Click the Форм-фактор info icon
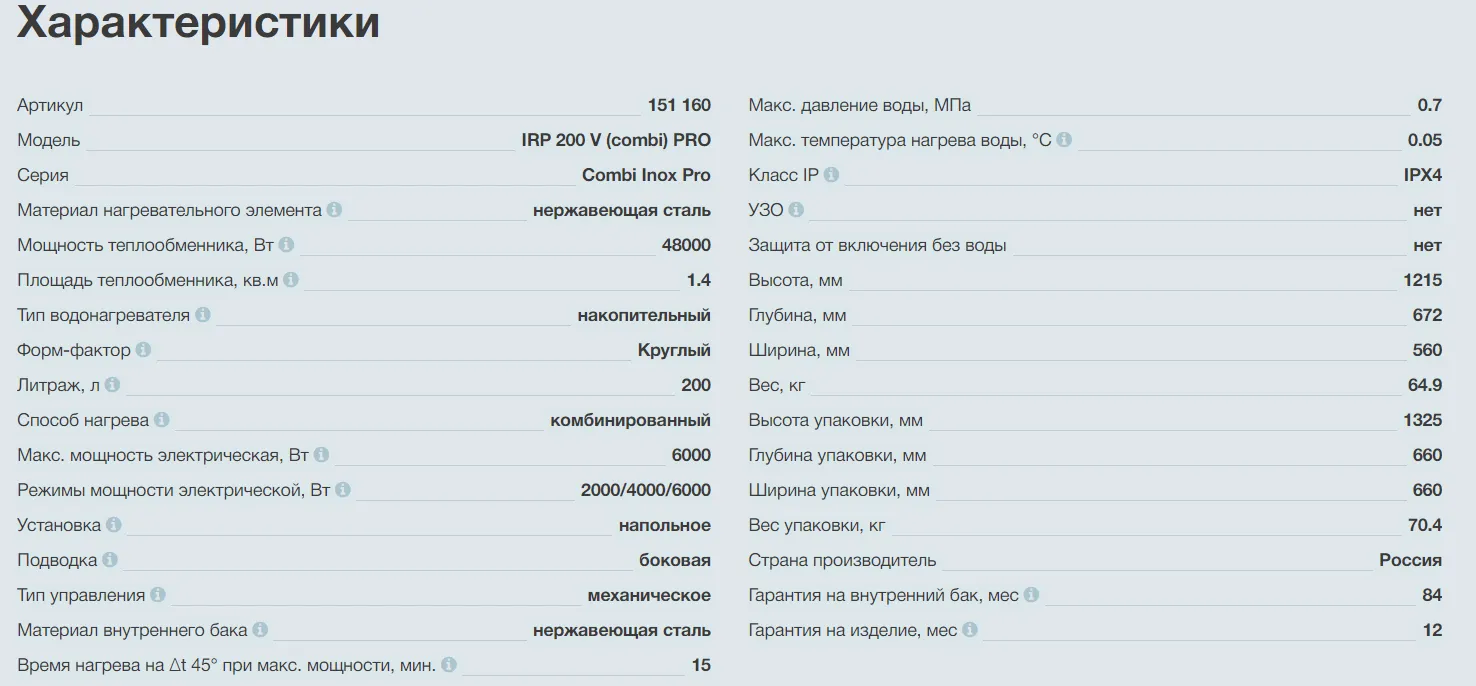Image resolution: width=1476 pixels, height=686 pixels. pos(143,350)
